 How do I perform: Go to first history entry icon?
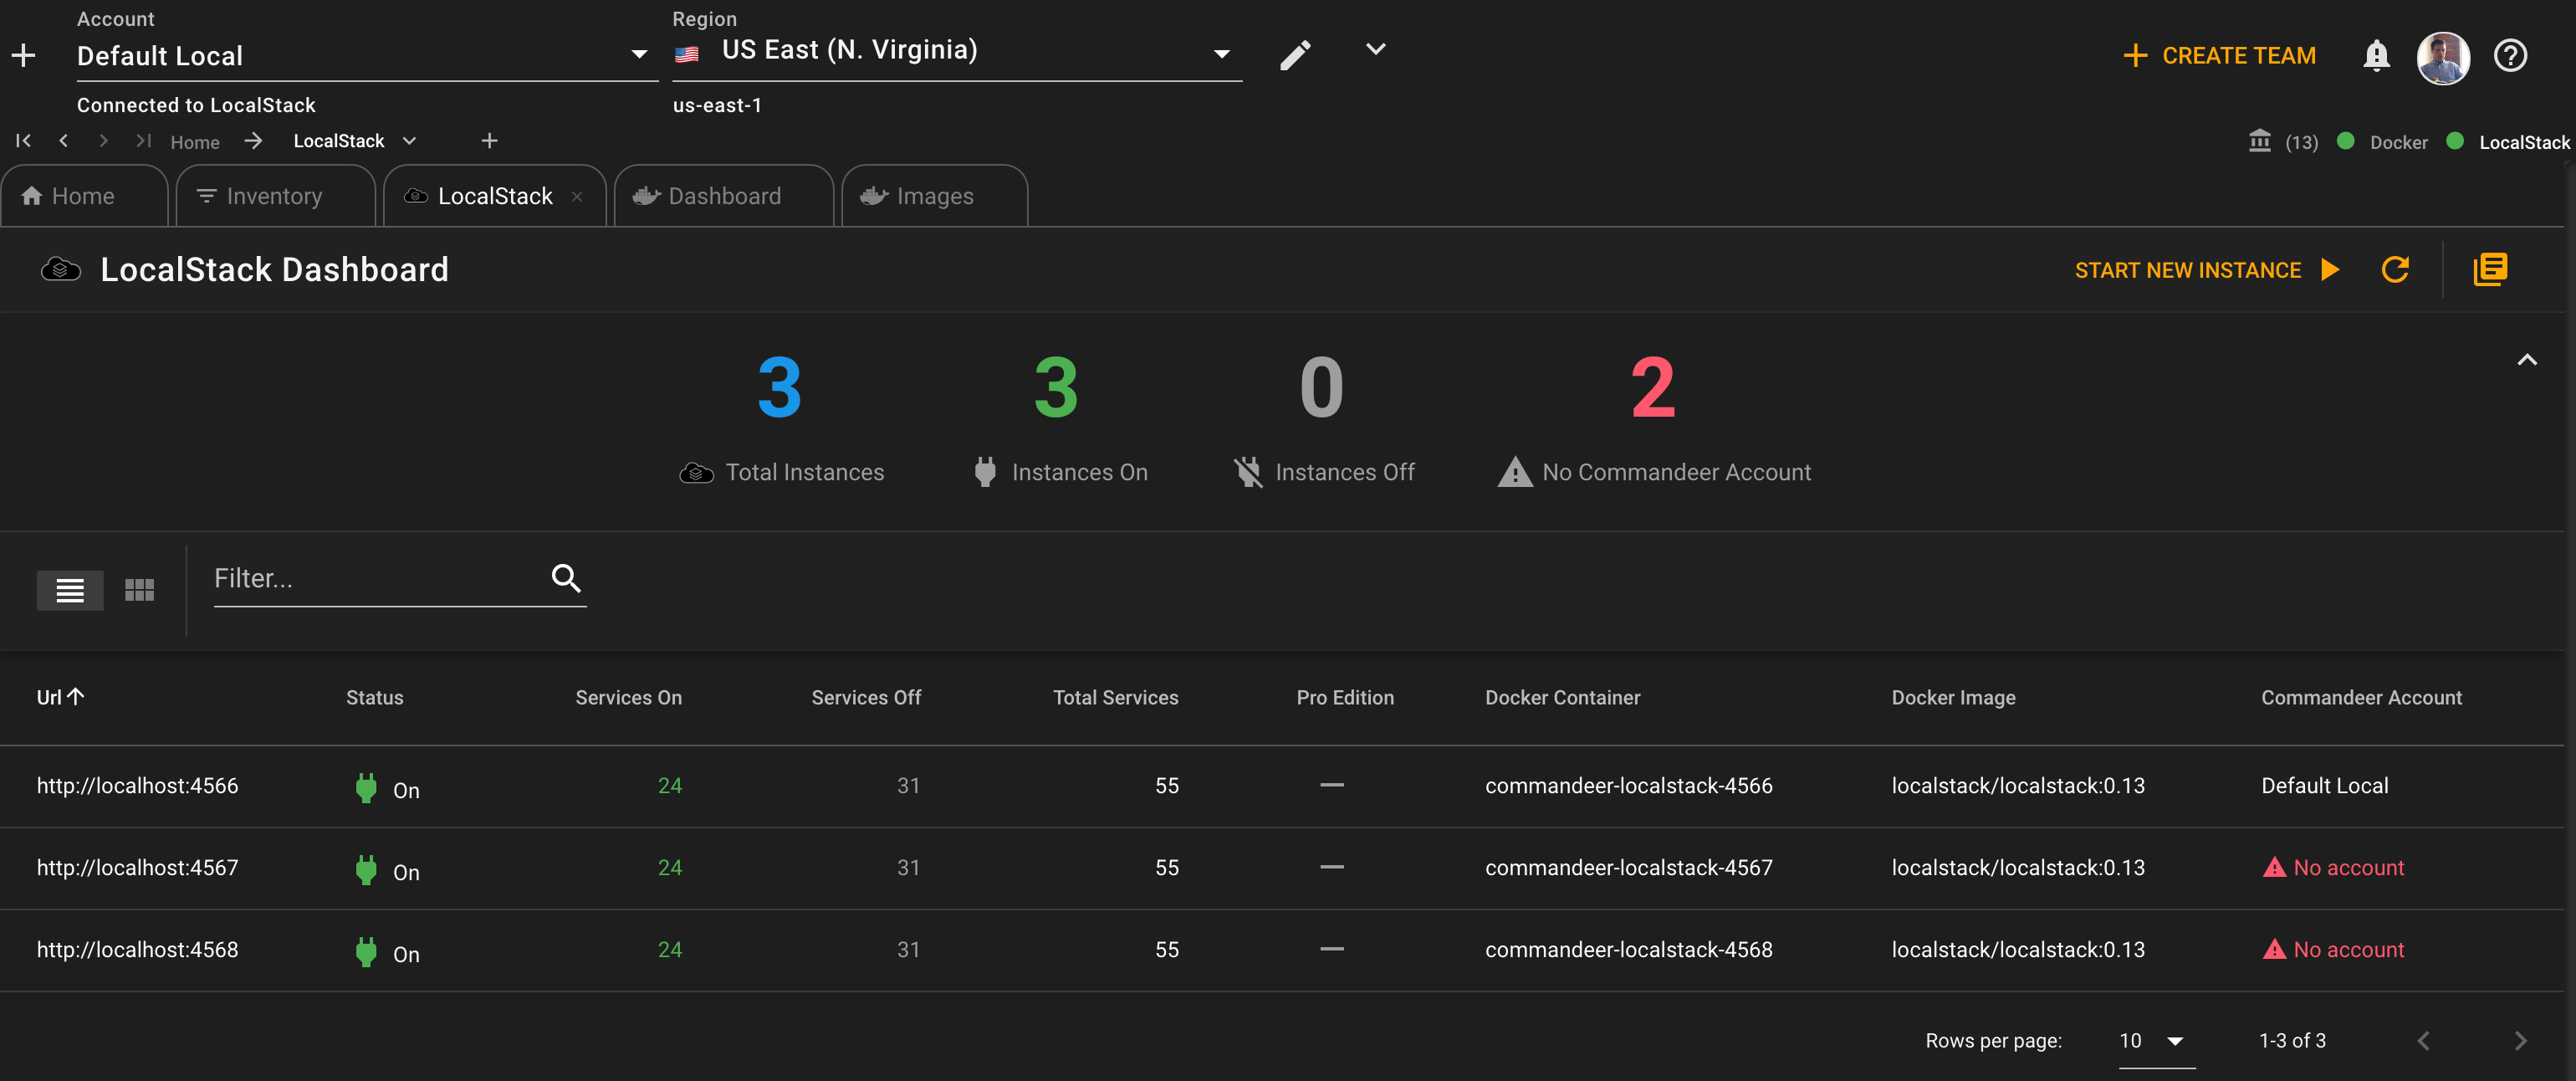click(23, 141)
